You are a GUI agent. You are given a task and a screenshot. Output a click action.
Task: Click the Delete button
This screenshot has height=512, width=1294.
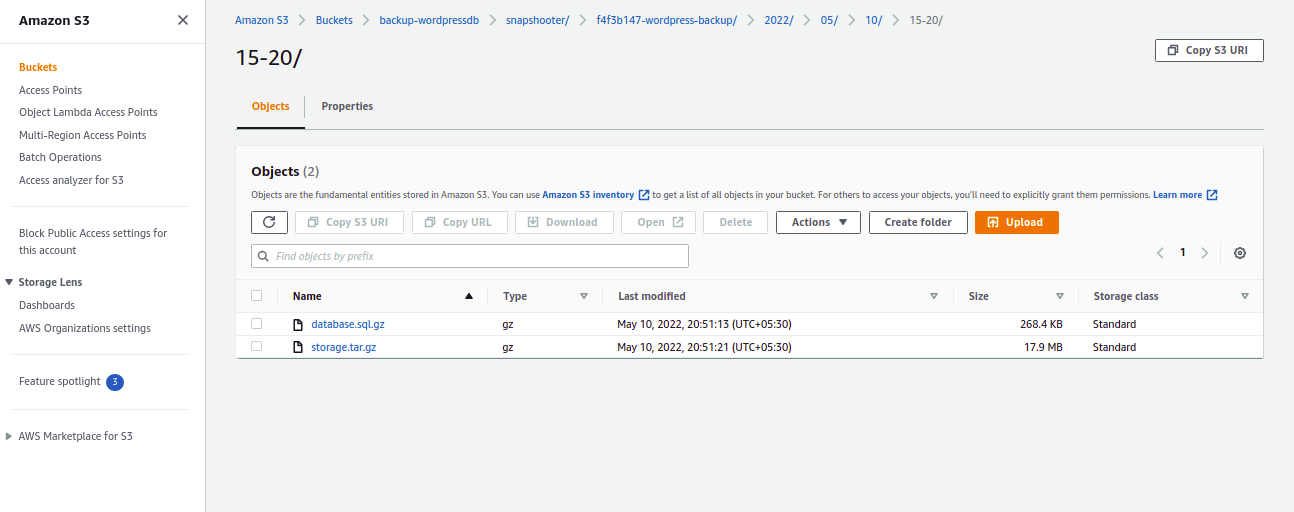click(736, 222)
